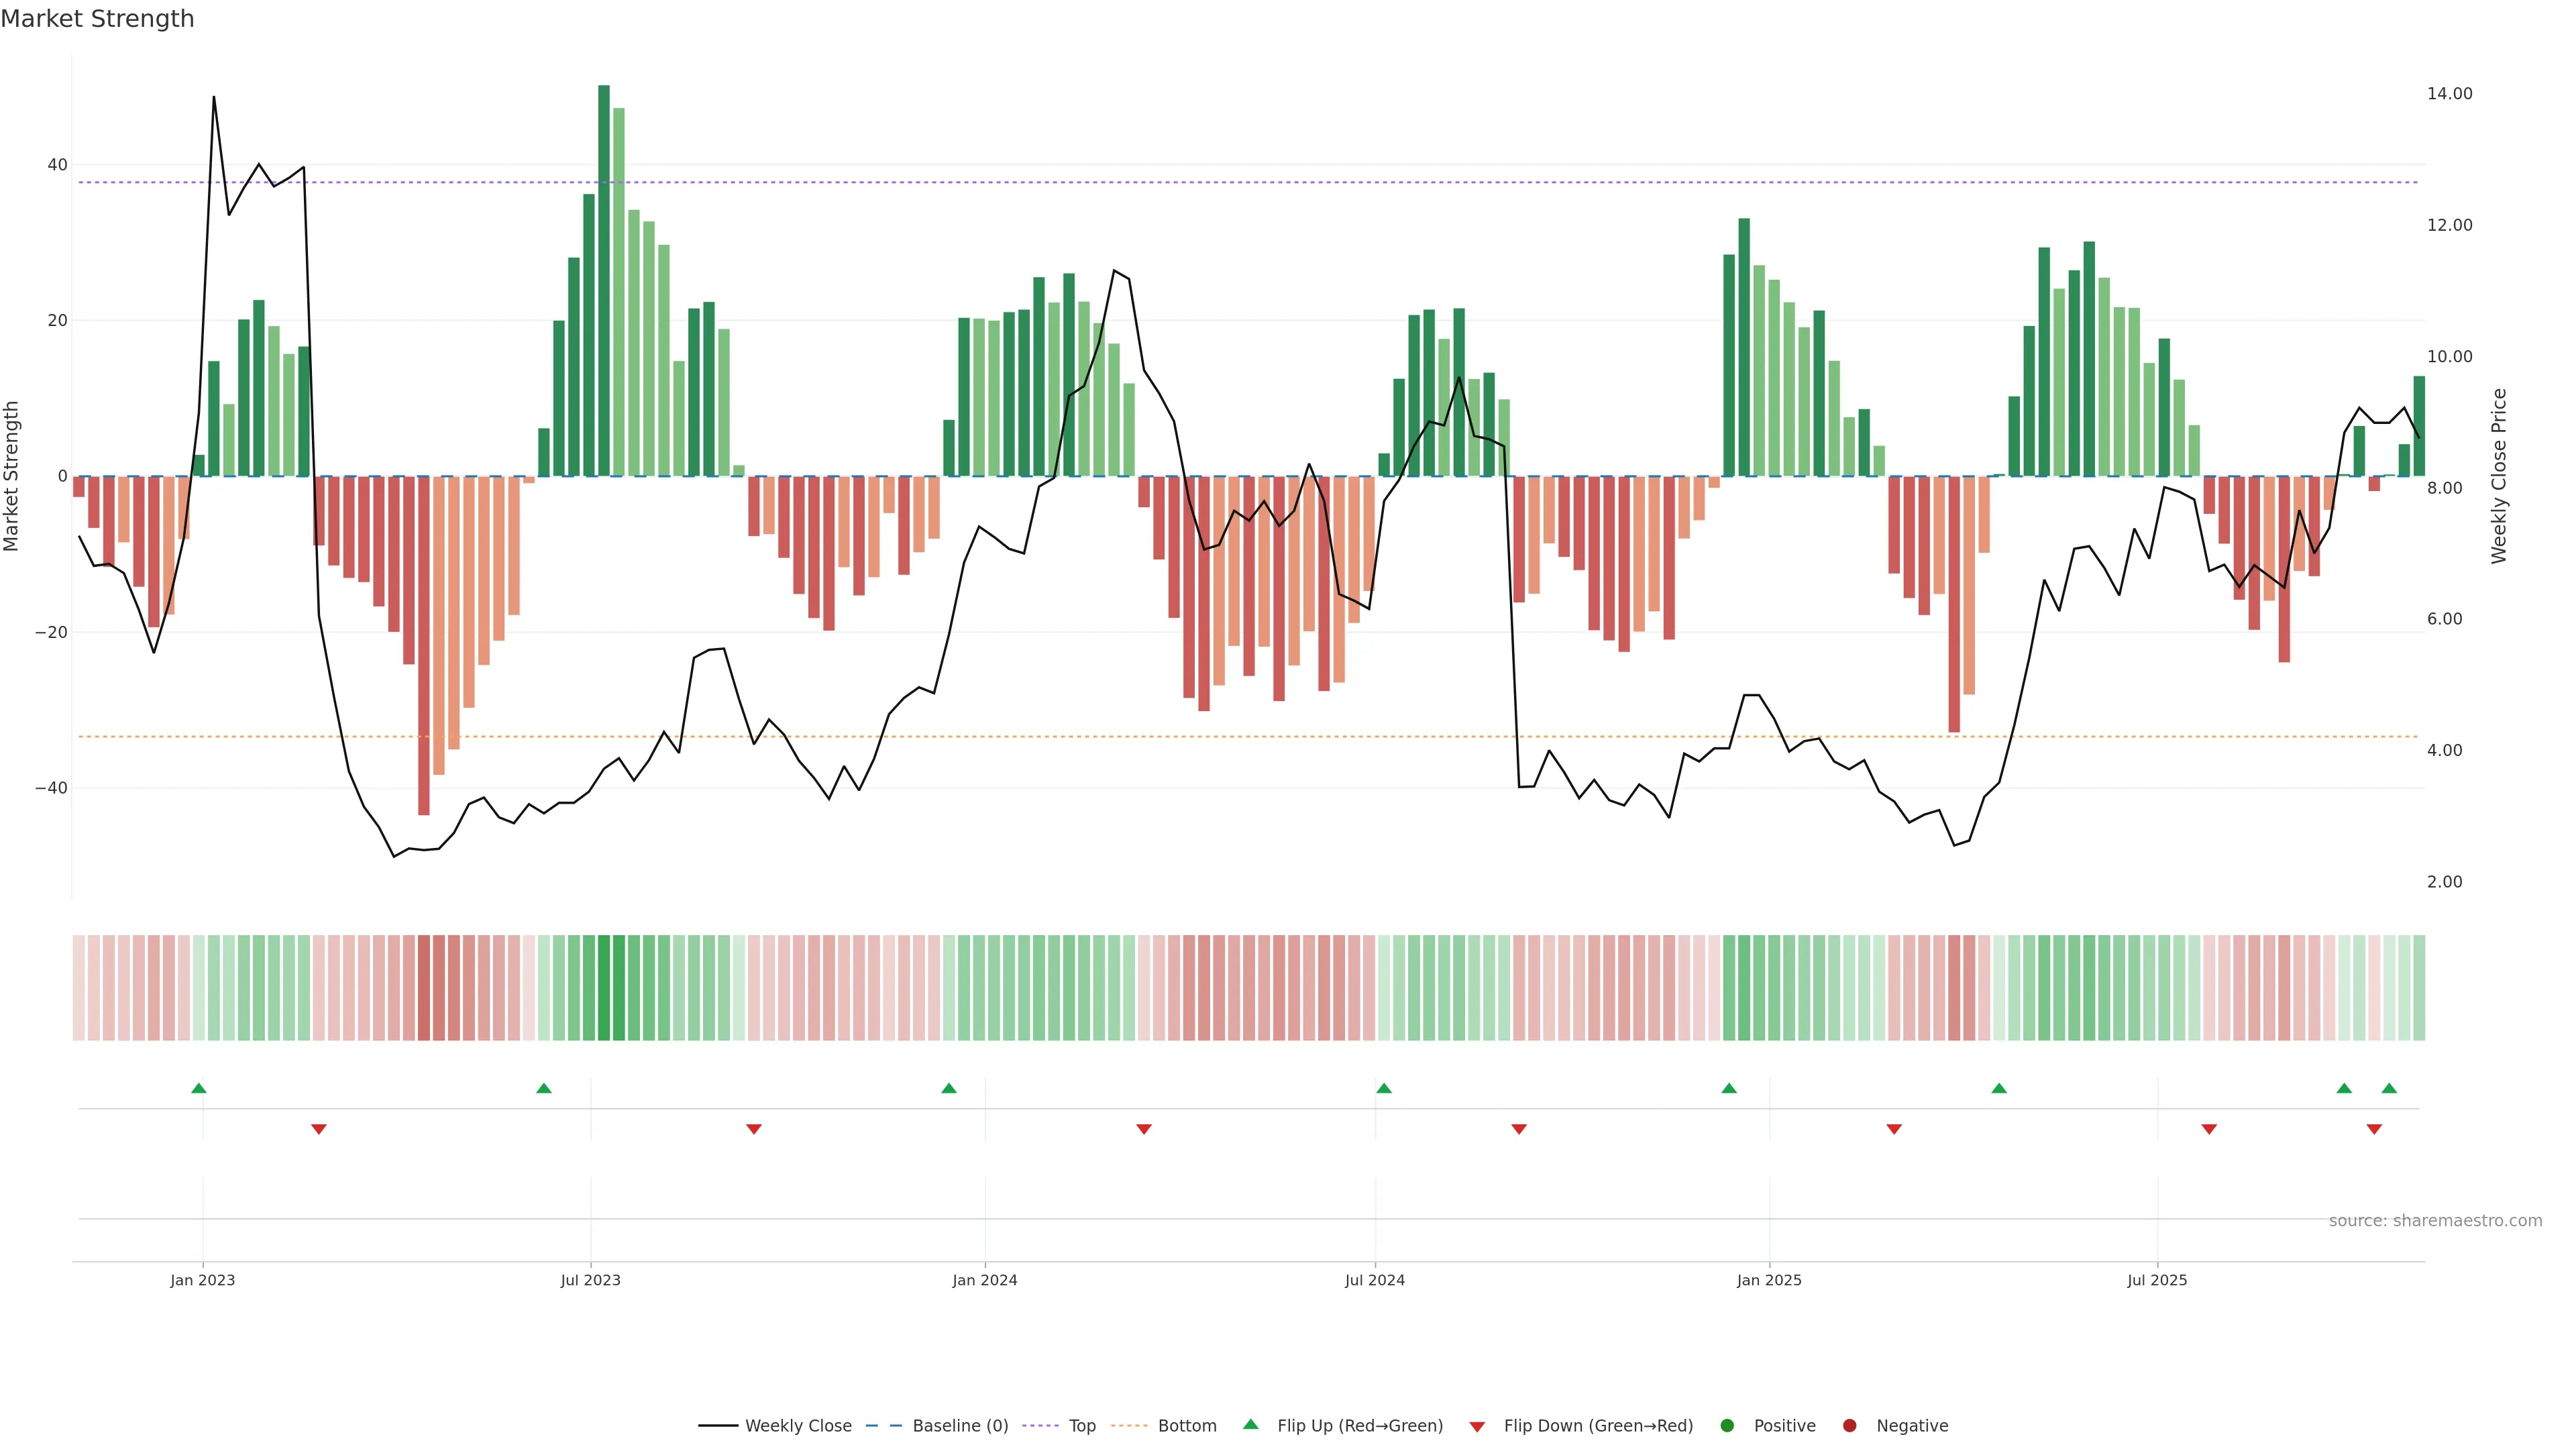
Task: Click the Jul 2023 x-axis label
Action: tap(590, 1280)
